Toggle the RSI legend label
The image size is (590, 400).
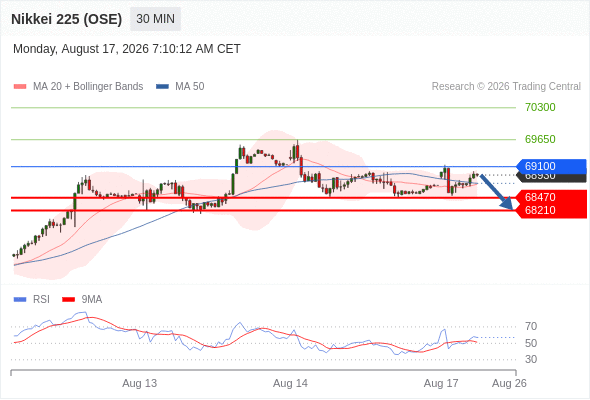click(x=41, y=300)
